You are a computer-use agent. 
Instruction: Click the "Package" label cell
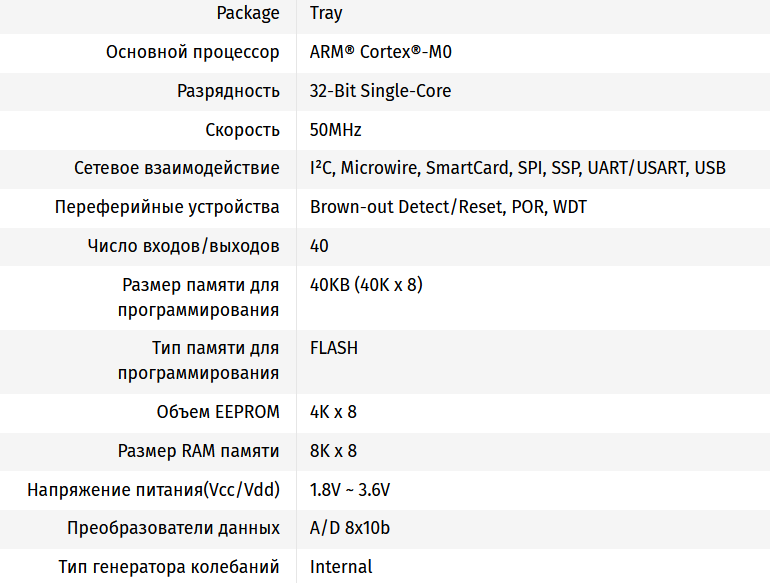(248, 13)
